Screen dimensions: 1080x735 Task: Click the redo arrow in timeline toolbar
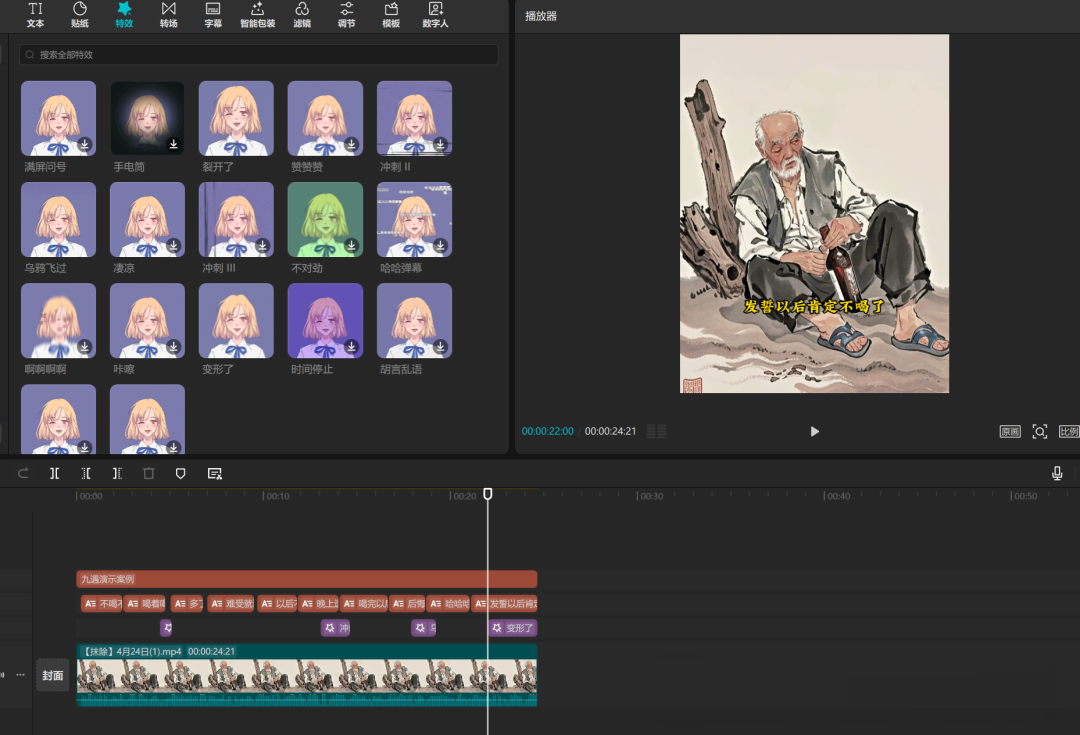(23, 473)
